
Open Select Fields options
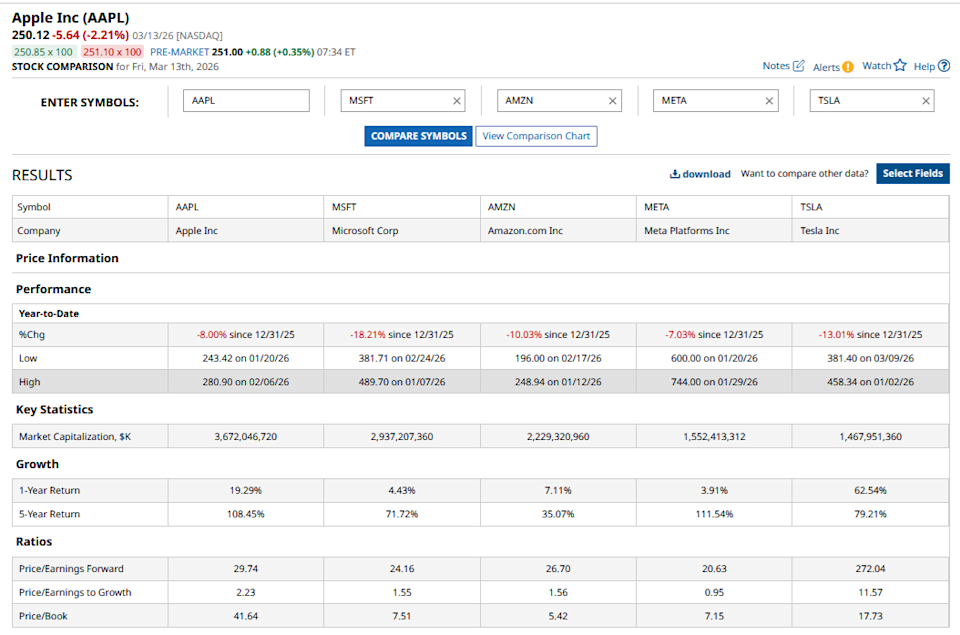[x=912, y=174]
